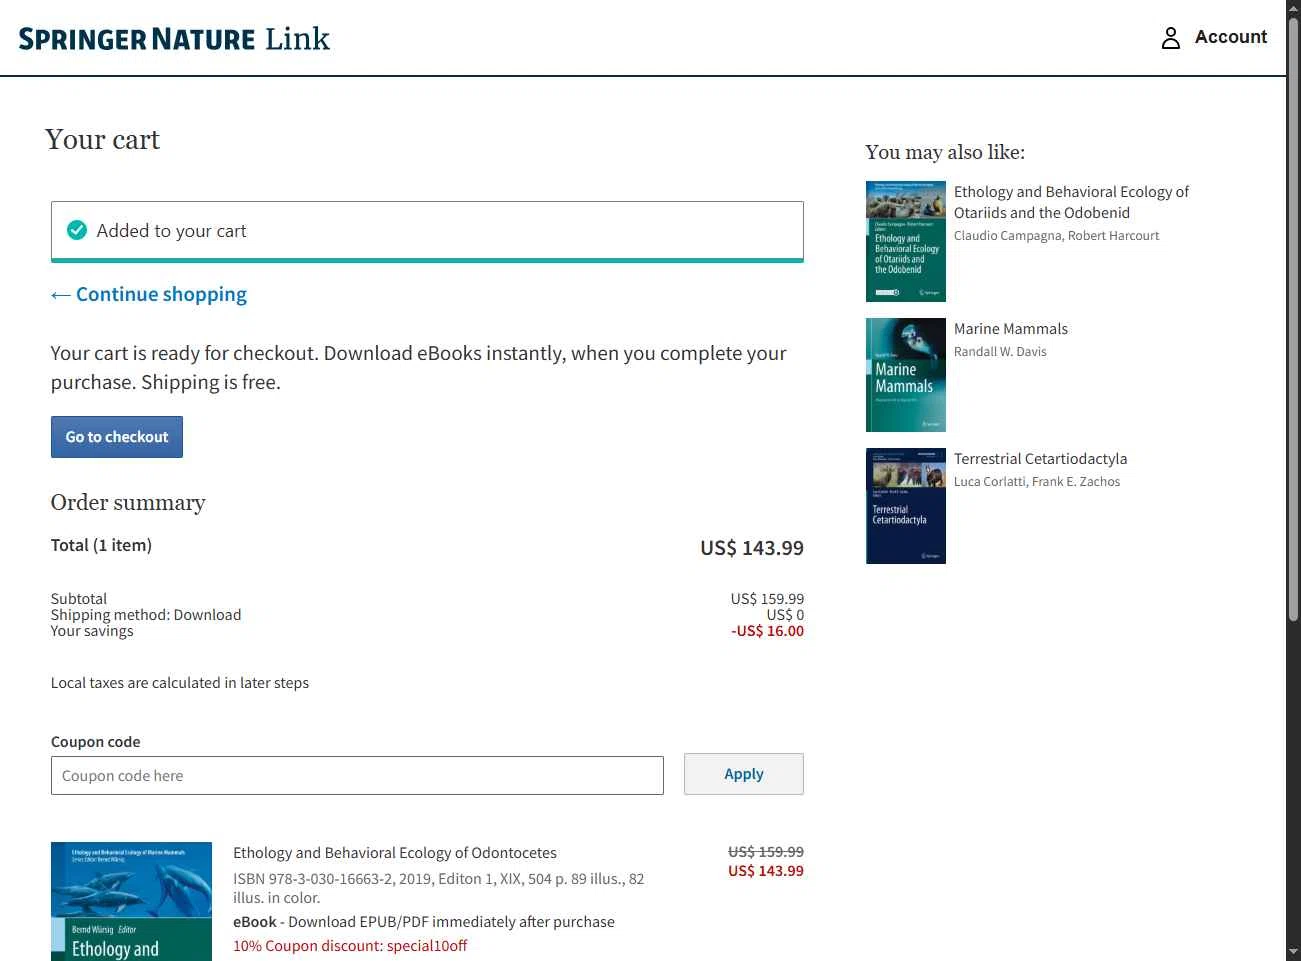Select Local taxes are calculated in later steps
Image resolution: width=1301 pixels, height=961 pixels.
[180, 683]
